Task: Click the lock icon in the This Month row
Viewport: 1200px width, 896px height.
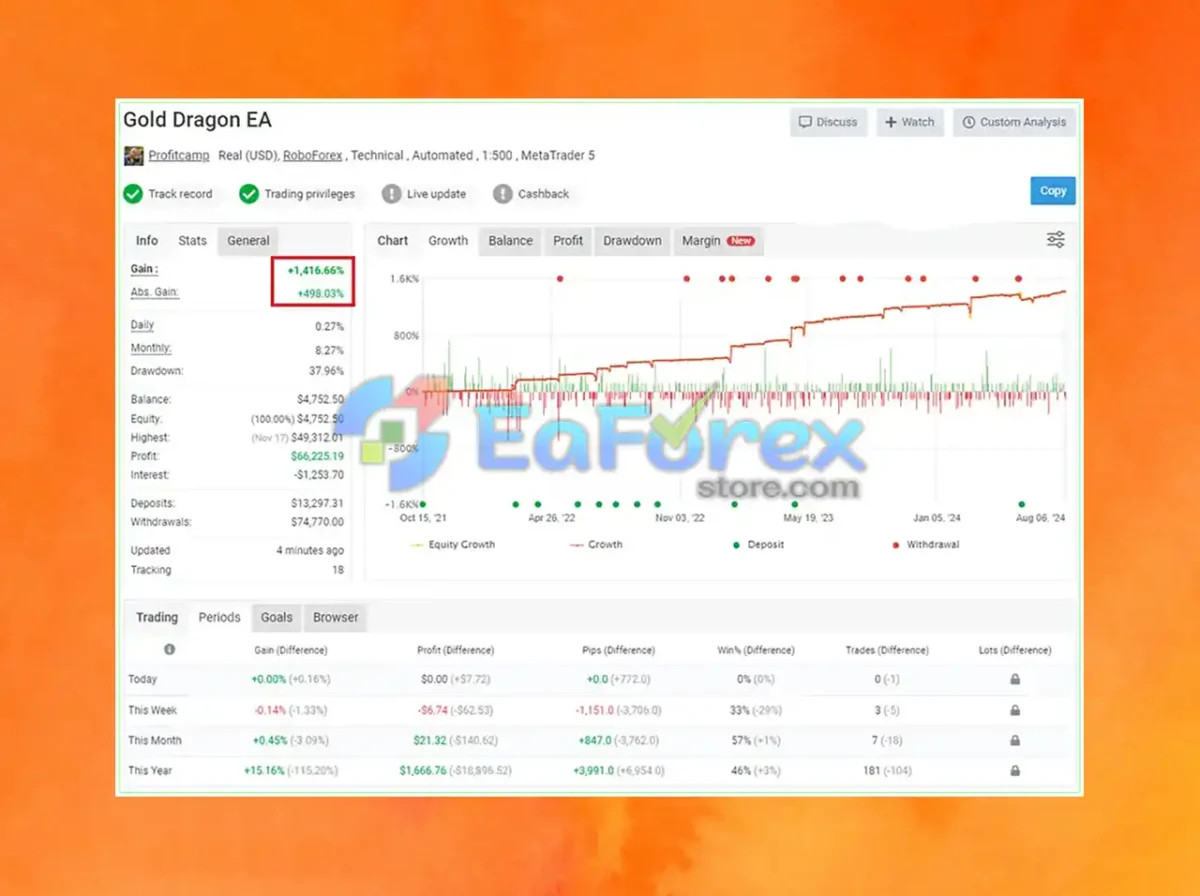Action: click(1015, 741)
